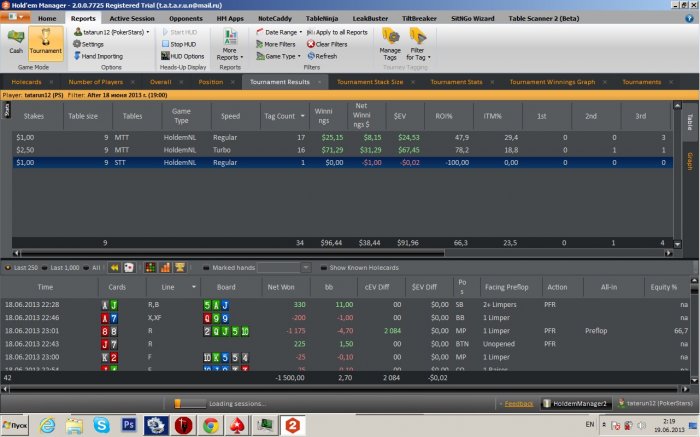700x437 pixels.
Task: Click Stop HUD button
Action: [x=179, y=44]
